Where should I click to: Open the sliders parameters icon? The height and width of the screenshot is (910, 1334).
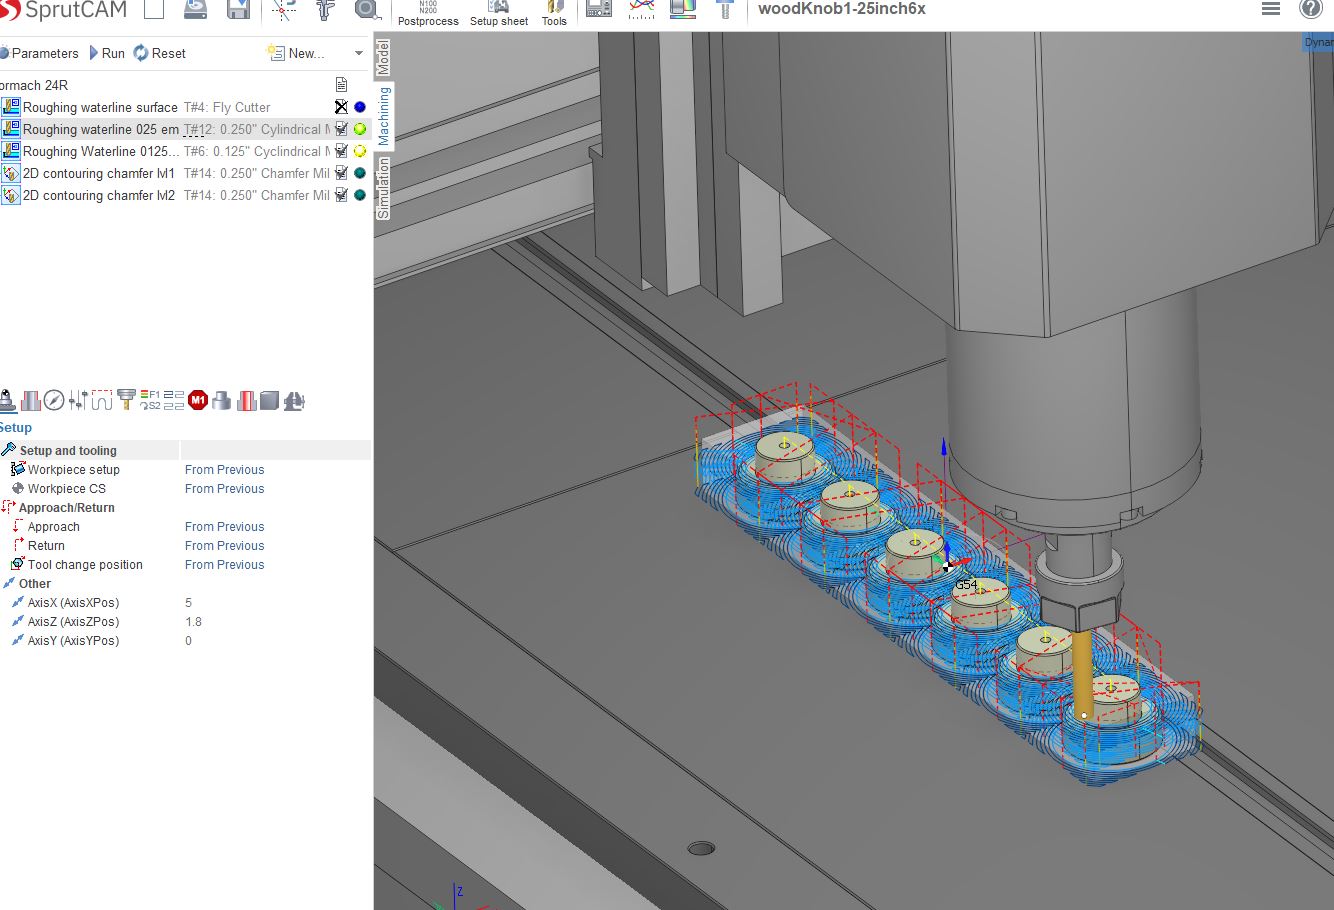[x=78, y=401]
